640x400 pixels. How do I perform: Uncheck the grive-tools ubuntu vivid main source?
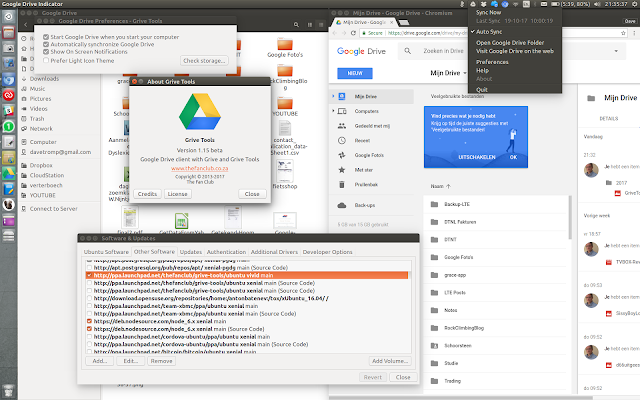(89, 276)
